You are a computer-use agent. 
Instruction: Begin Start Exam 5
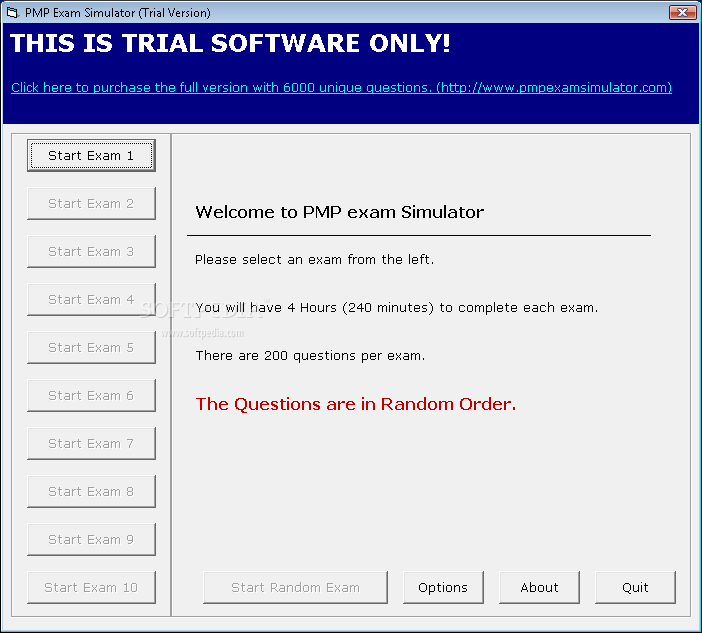(91, 347)
